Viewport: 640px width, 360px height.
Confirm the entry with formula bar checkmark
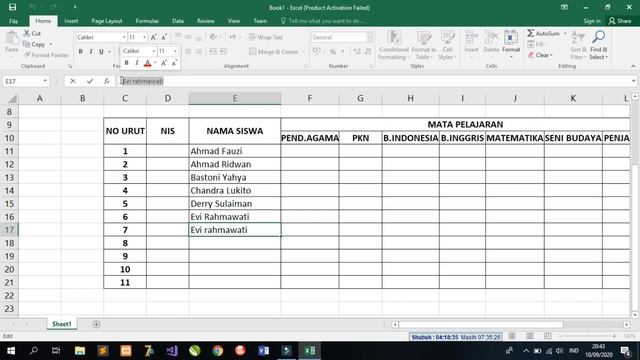pyautogui.click(x=89, y=81)
